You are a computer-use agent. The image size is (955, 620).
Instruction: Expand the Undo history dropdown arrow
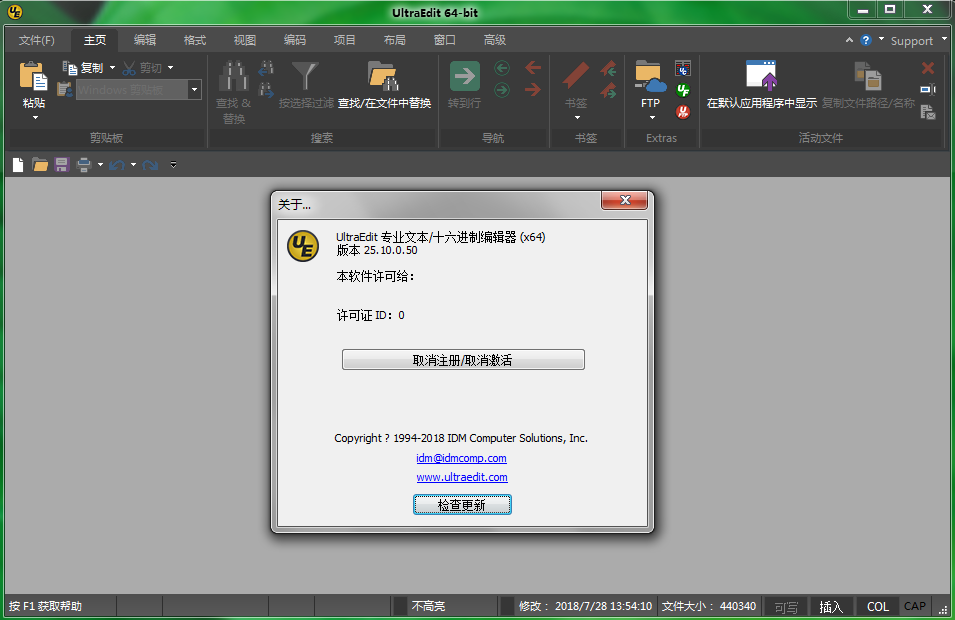pos(133,164)
